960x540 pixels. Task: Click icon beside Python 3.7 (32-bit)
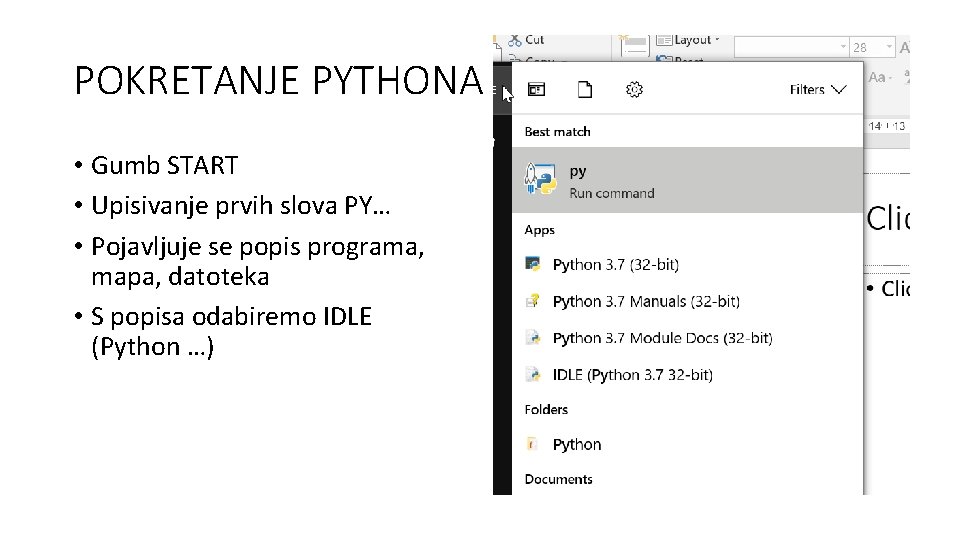[x=533, y=264]
